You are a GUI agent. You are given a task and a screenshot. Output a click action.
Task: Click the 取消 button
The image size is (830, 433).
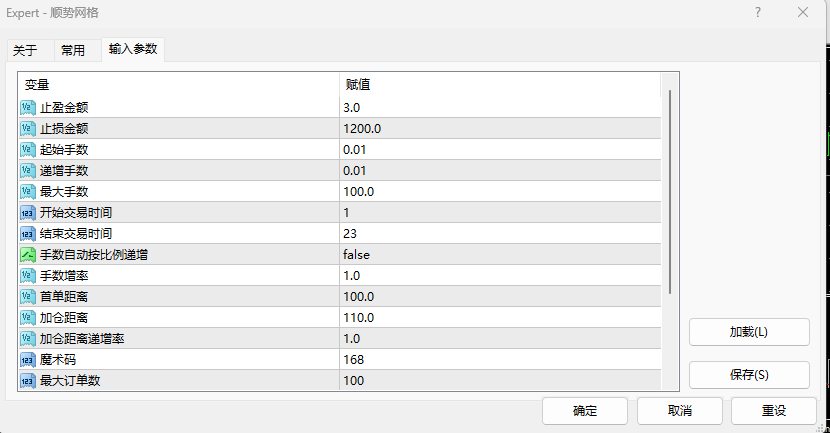[x=680, y=411]
